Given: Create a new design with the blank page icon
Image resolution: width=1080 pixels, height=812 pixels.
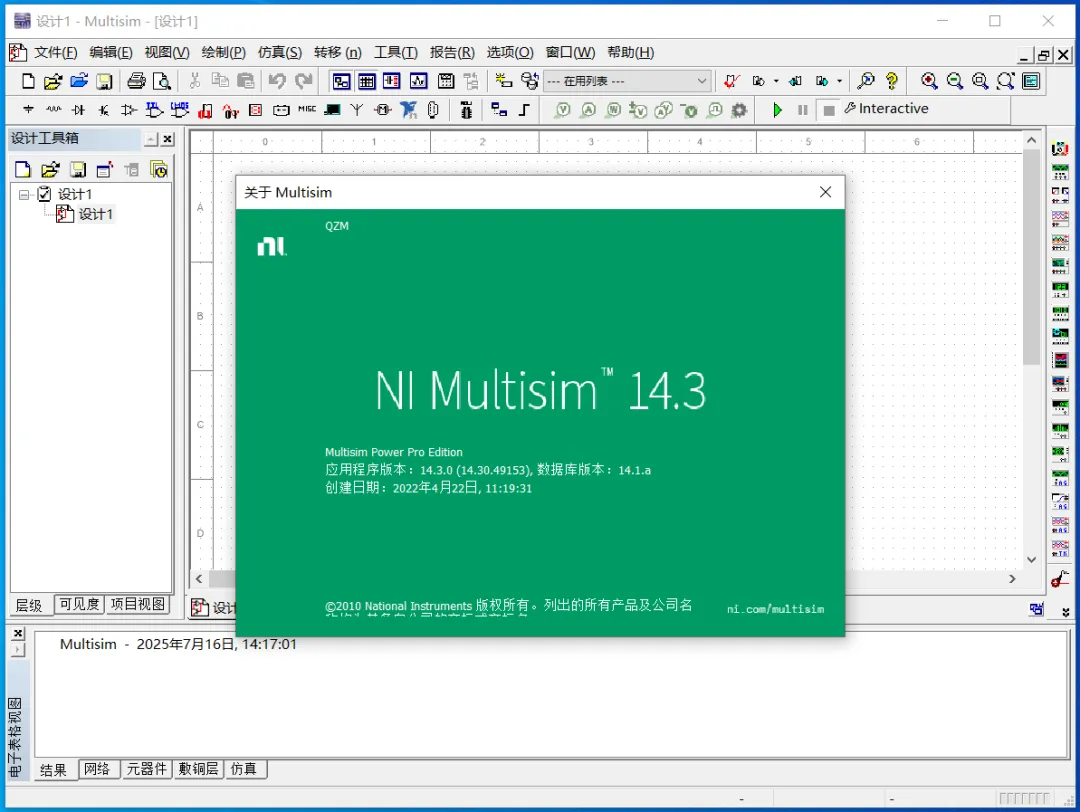Looking at the screenshot, I should click(x=28, y=81).
